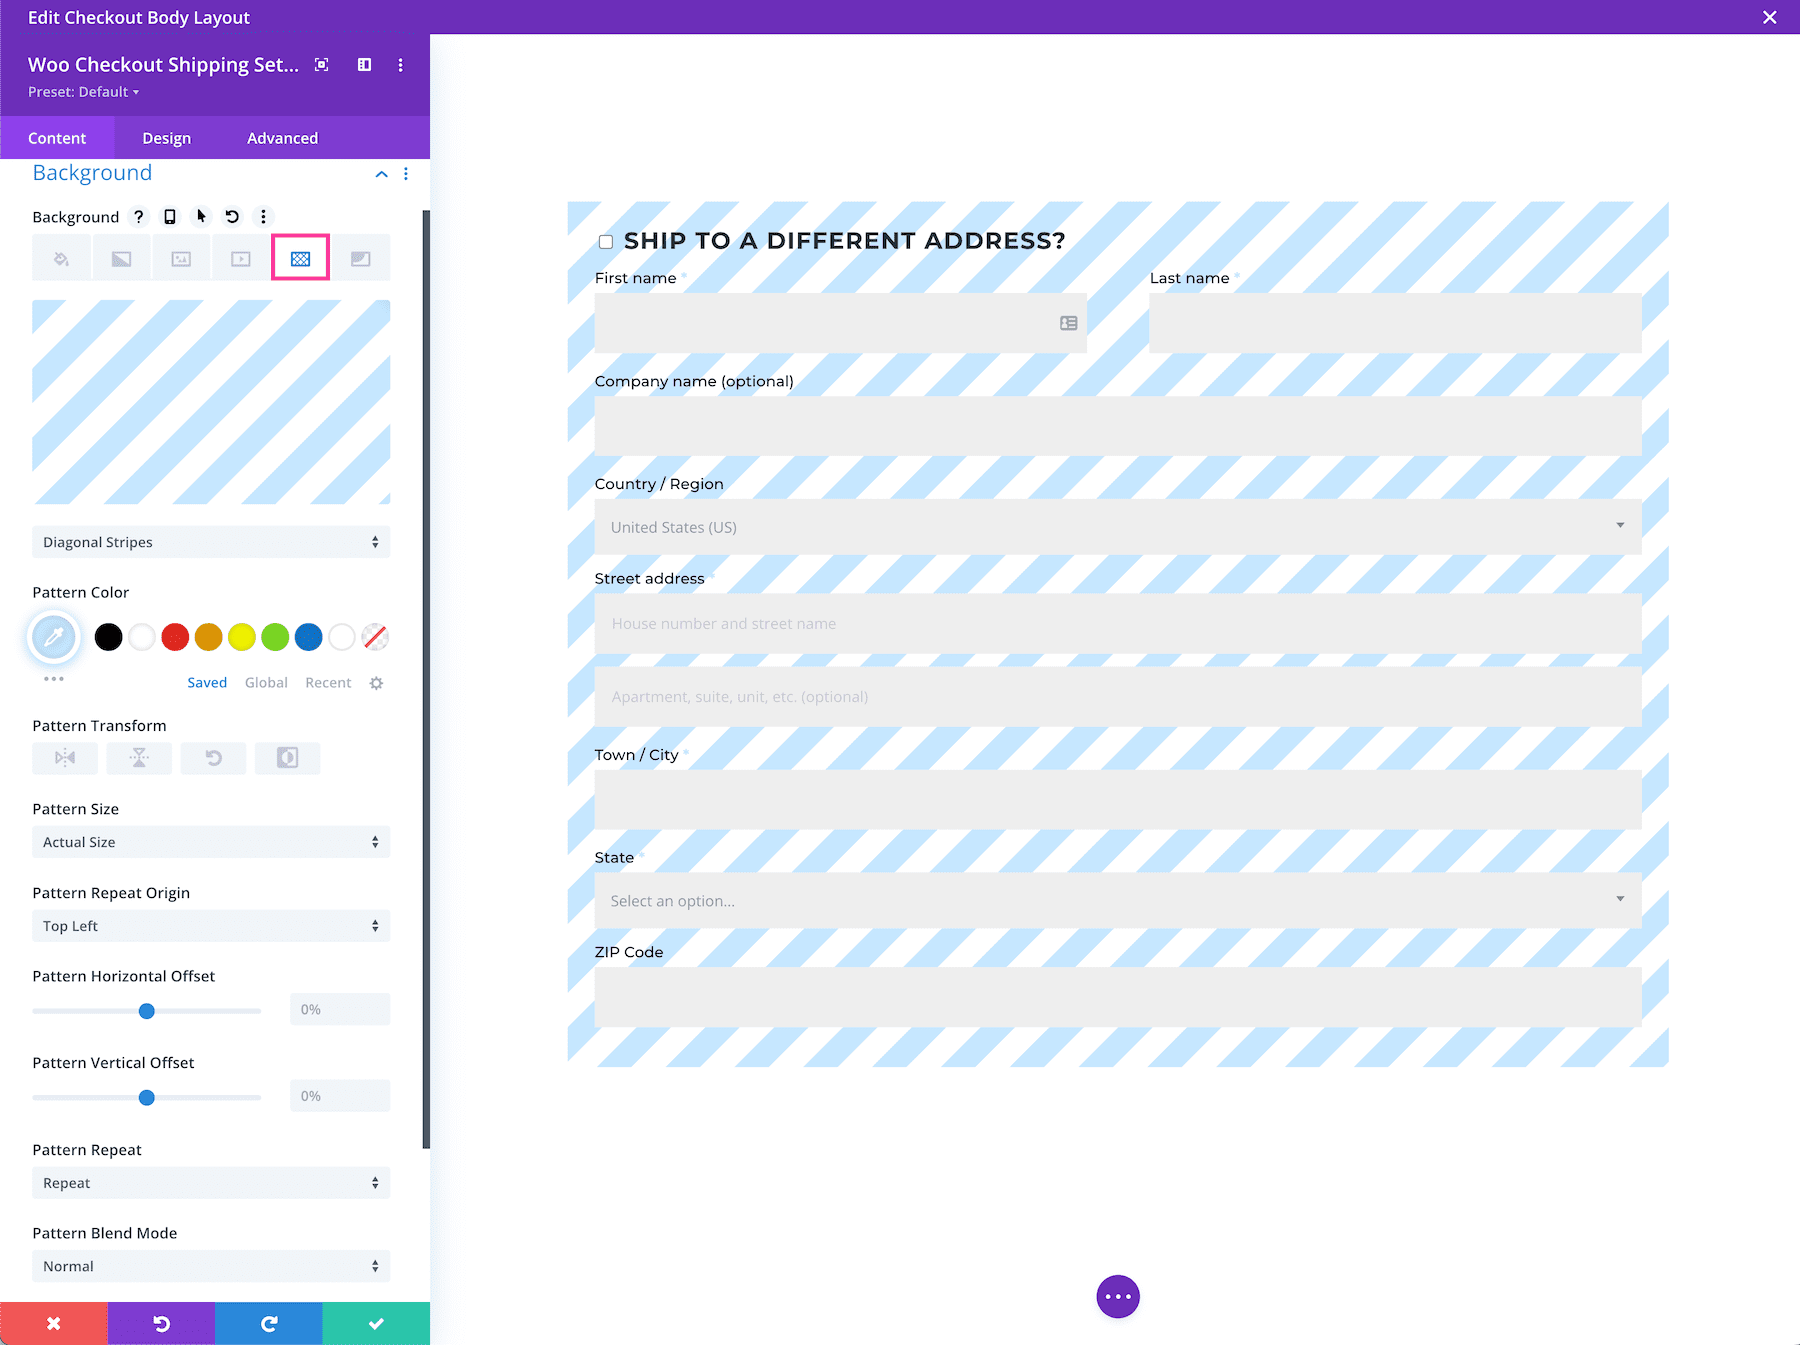Select the pattern background type icon
1800x1345 pixels.
(x=300, y=257)
